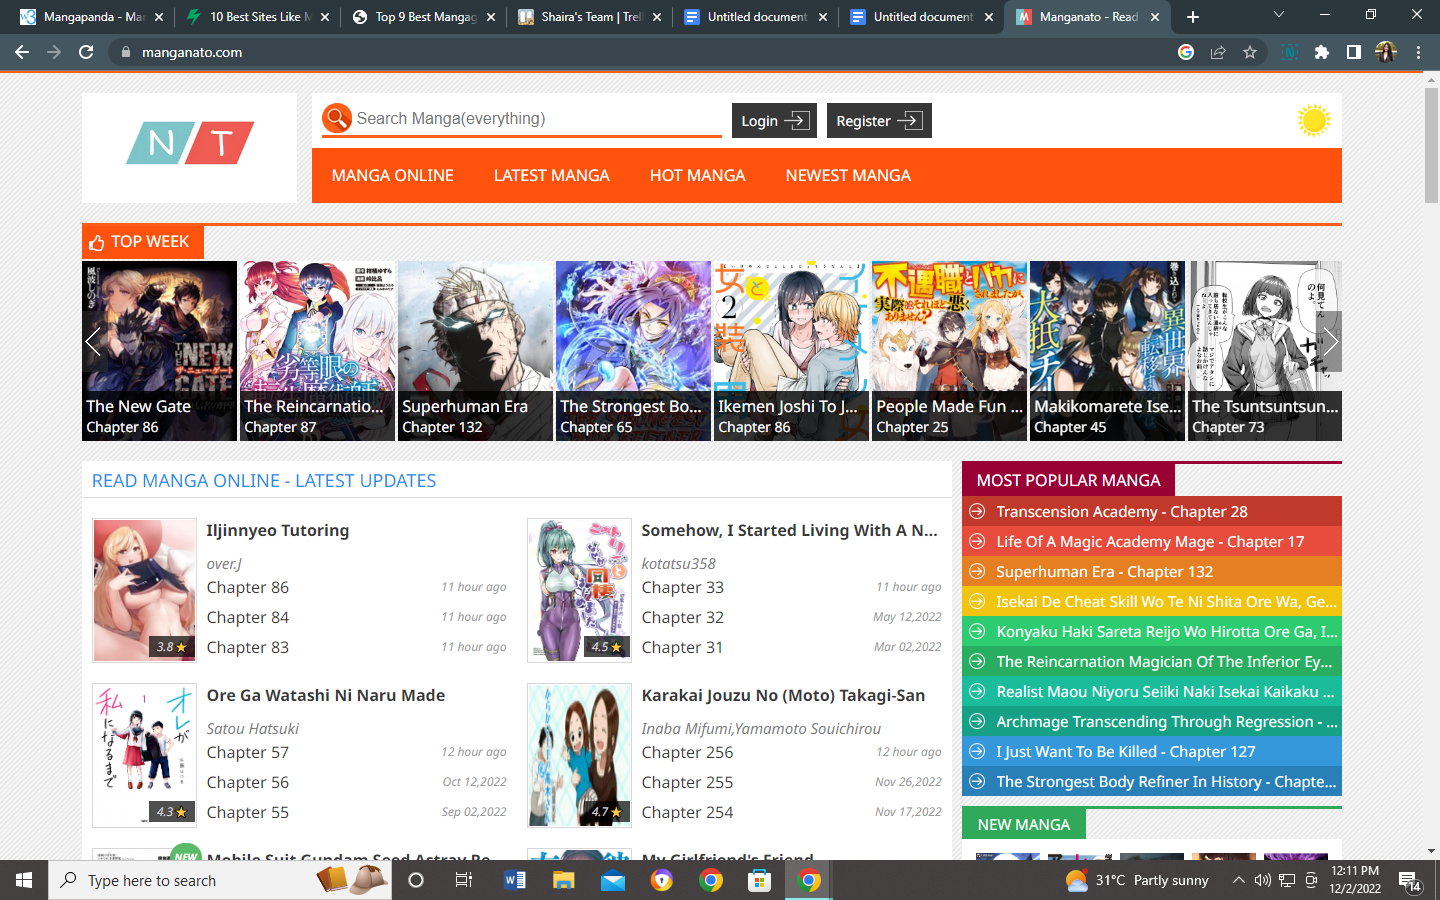Open I Just Want To Be Killed link

(1126, 751)
